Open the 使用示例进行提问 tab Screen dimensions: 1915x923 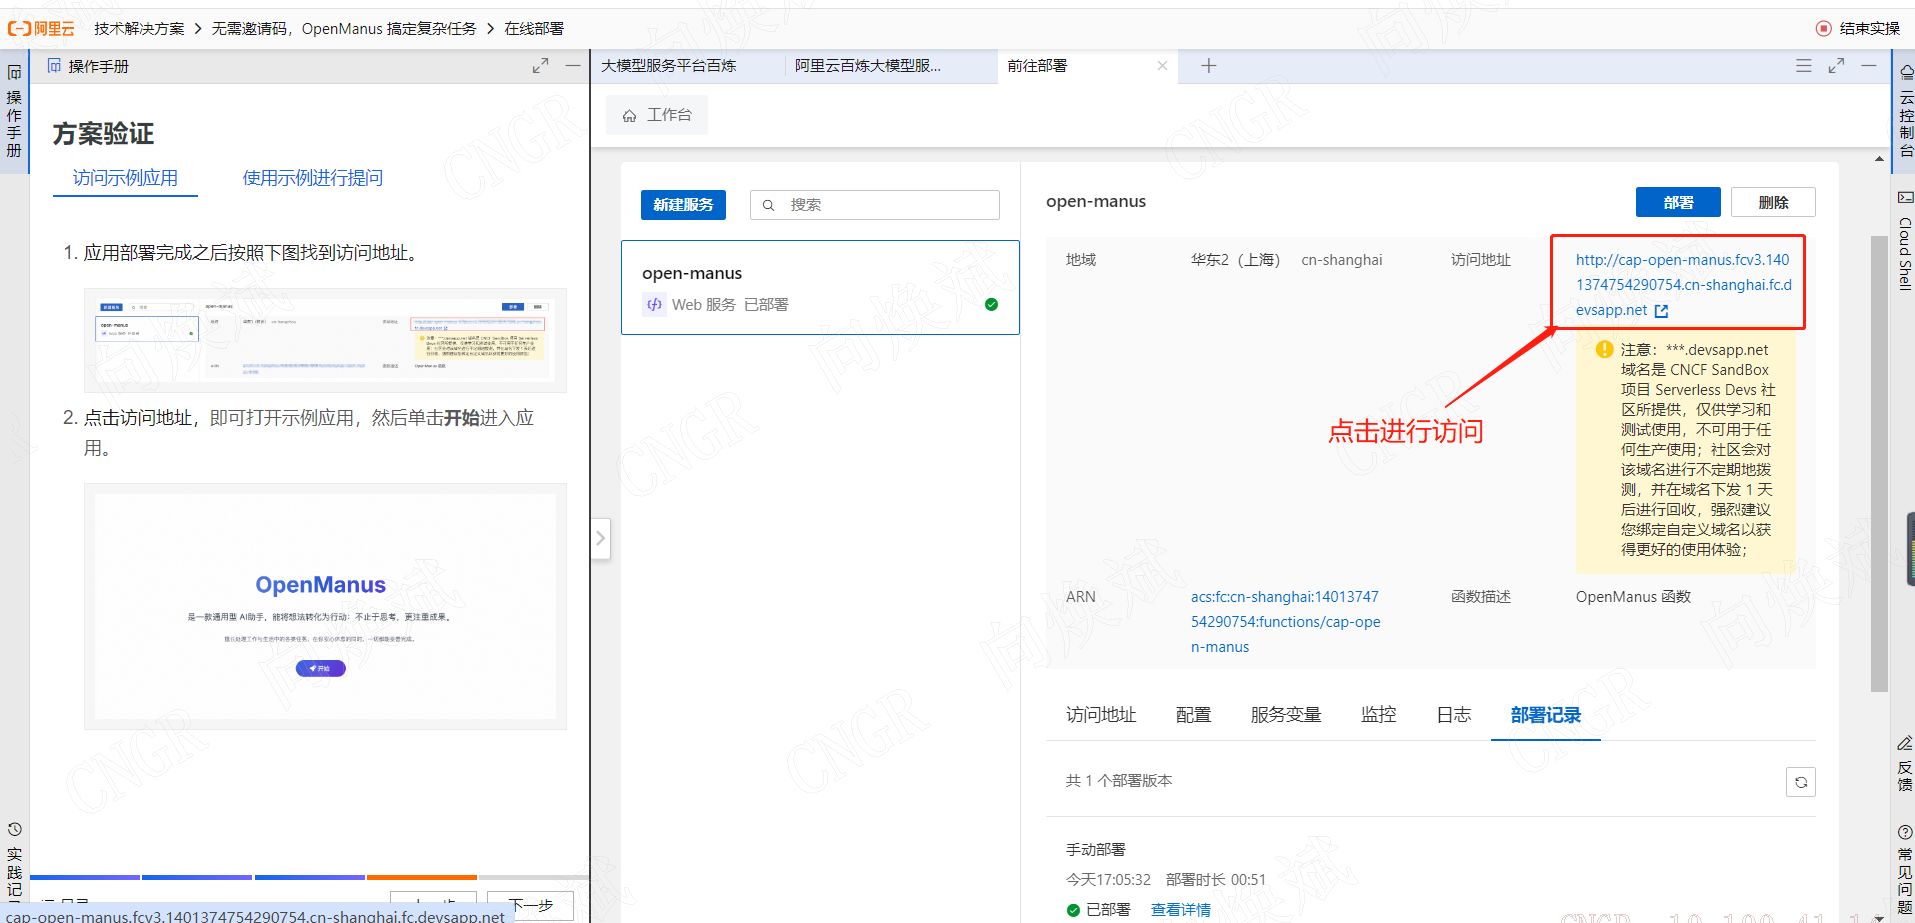tap(312, 178)
